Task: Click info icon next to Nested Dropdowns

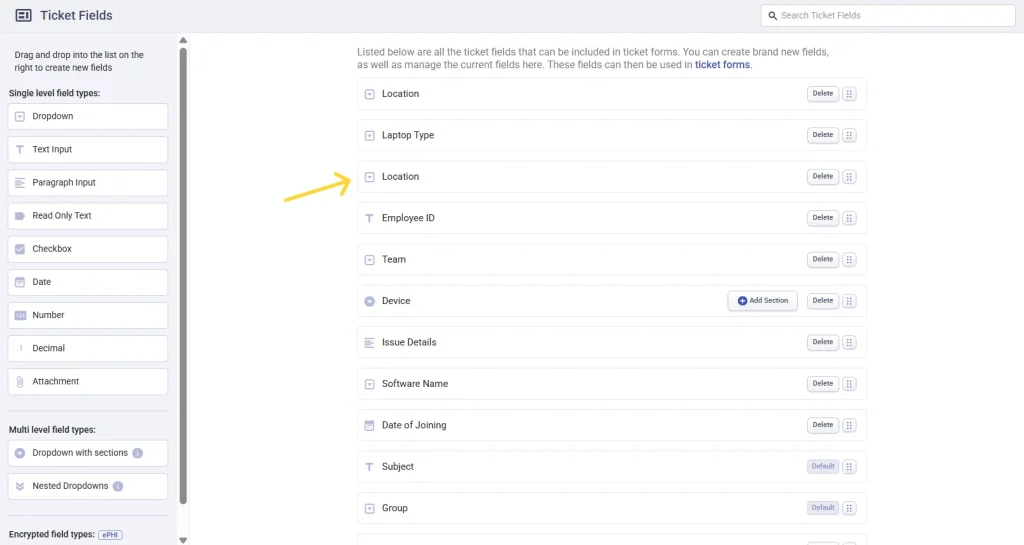Action: click(x=118, y=486)
